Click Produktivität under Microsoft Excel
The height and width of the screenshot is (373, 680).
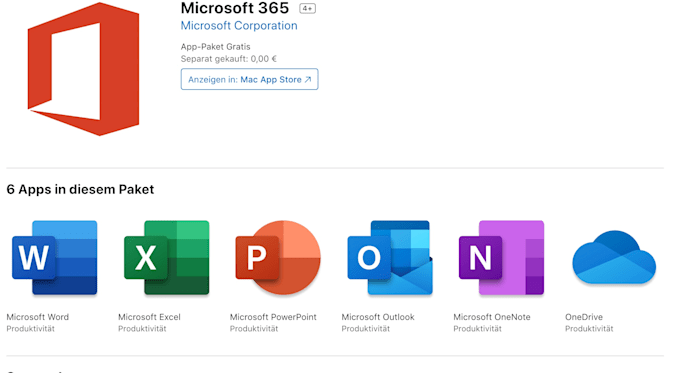point(142,329)
